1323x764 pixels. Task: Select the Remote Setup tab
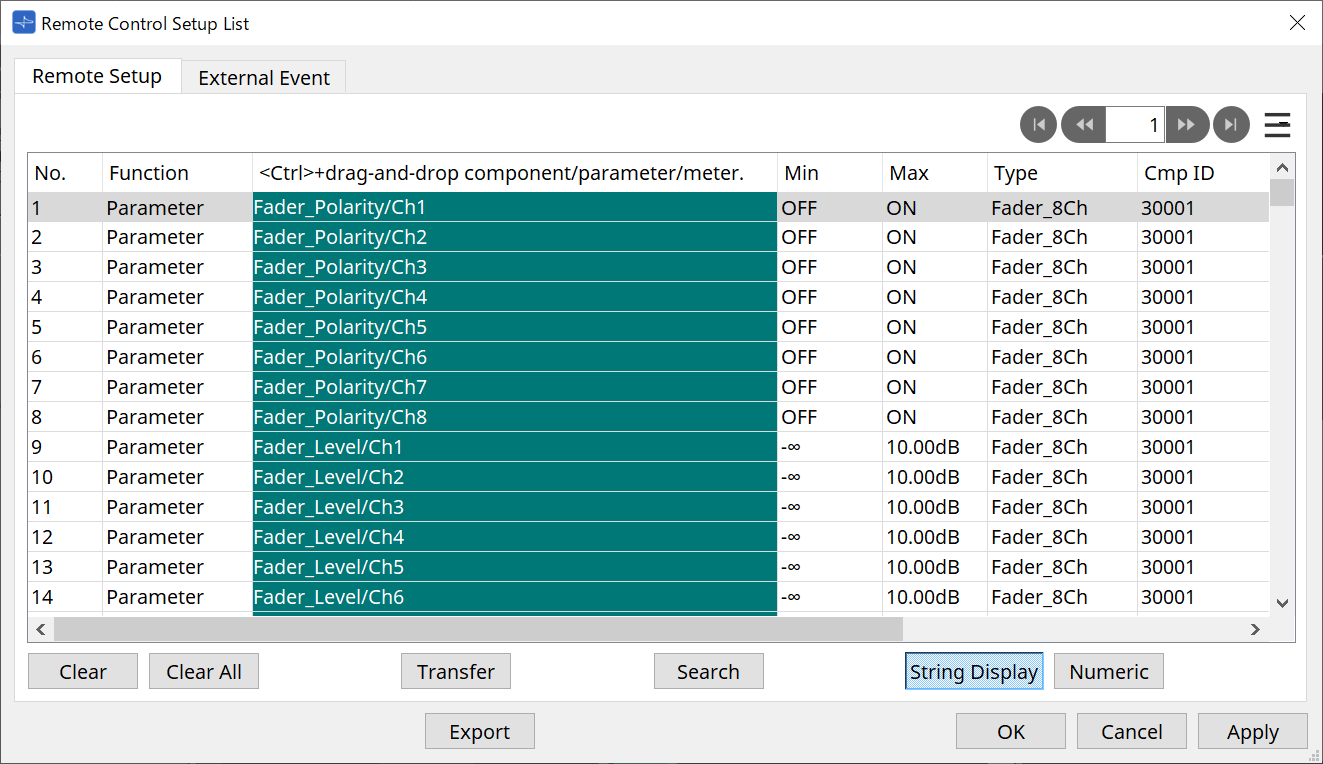coord(97,77)
